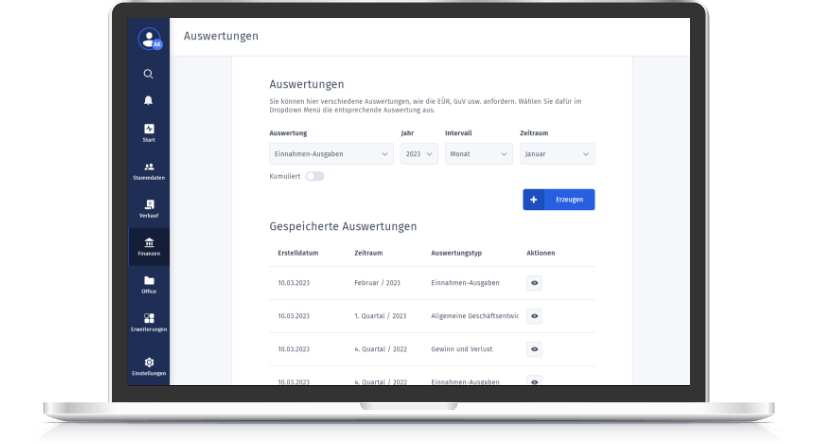
Task: Click the Auswertungen page title
Action: point(221,36)
